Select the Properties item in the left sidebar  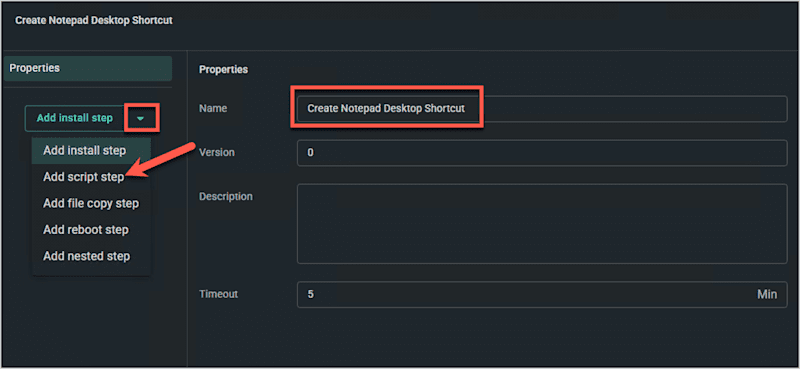click(88, 68)
